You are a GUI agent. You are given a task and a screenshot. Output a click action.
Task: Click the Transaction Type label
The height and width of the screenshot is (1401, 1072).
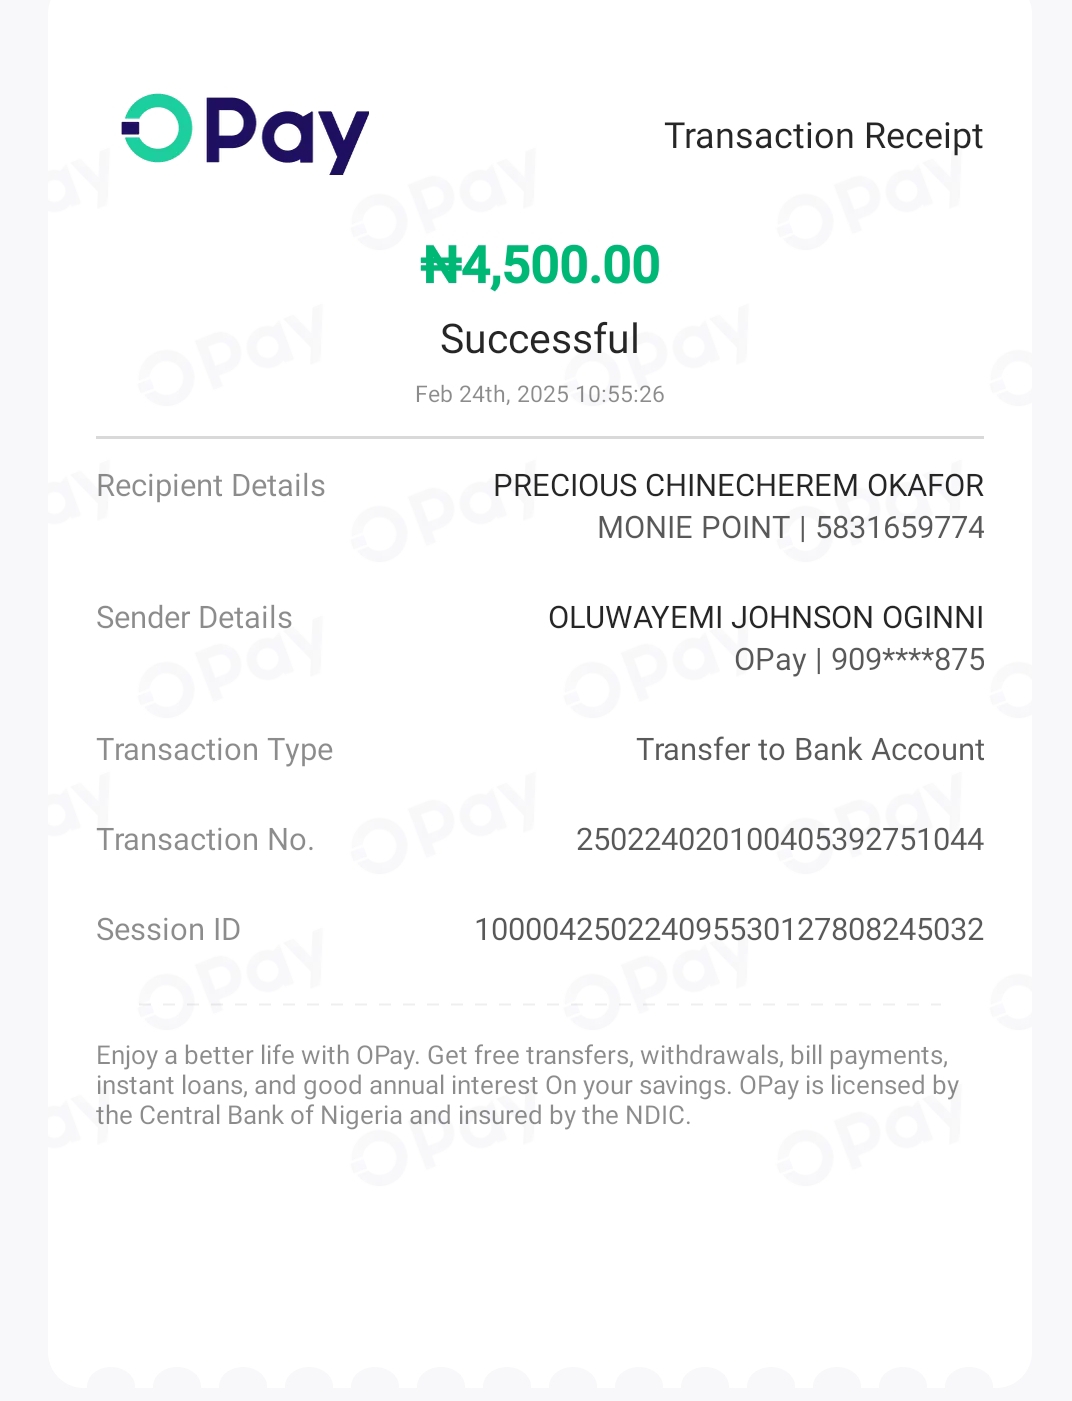tap(215, 750)
